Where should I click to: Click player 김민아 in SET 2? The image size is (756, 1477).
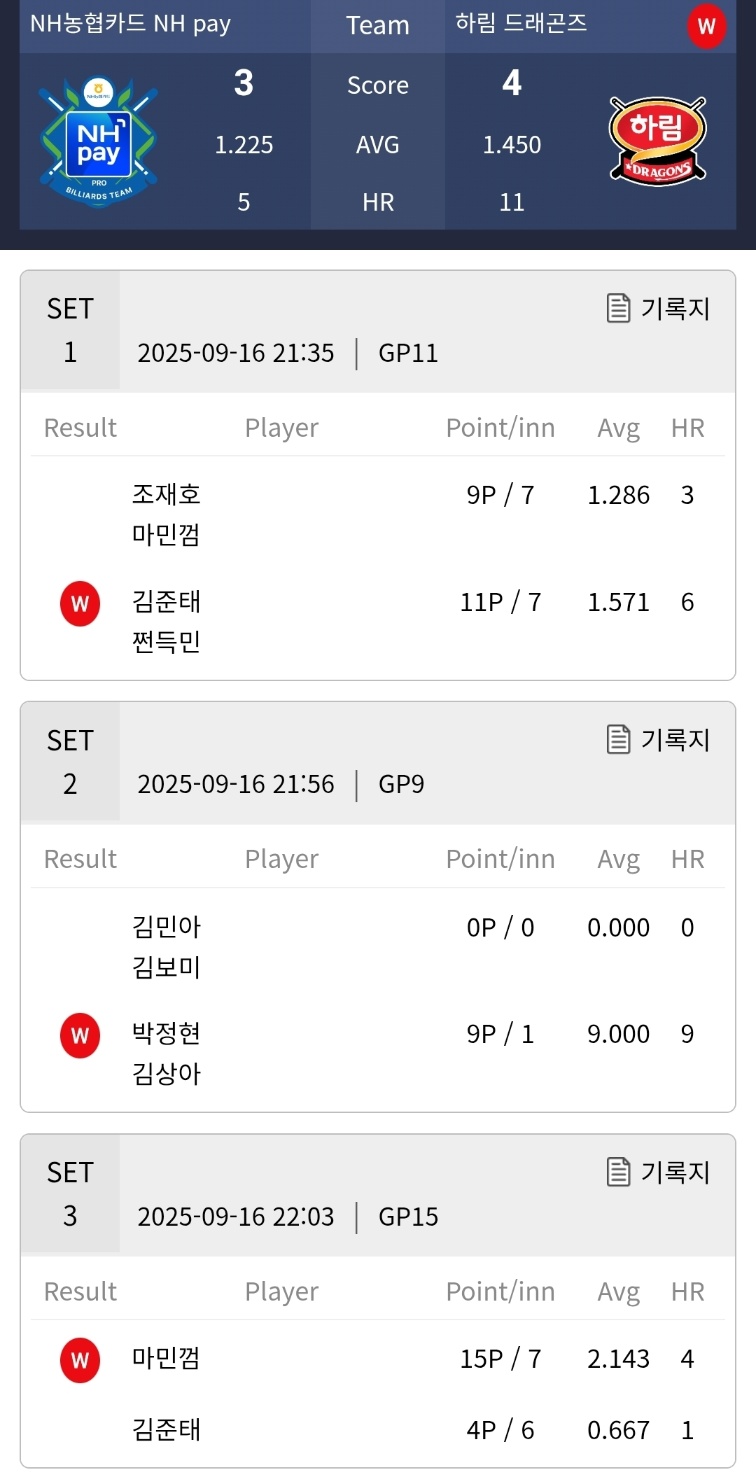coord(166,927)
